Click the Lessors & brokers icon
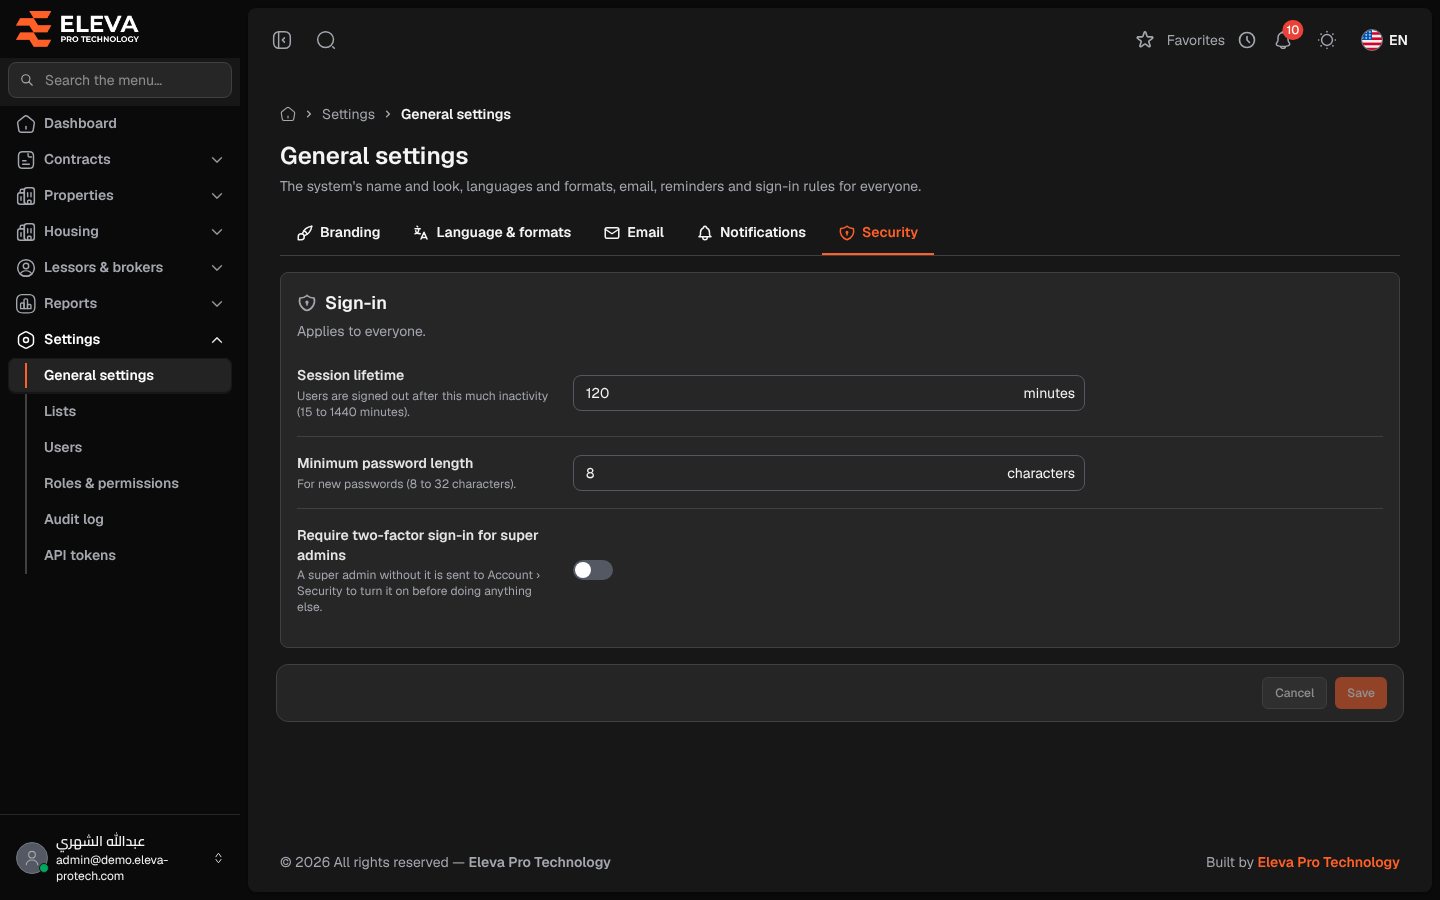This screenshot has height=900, width=1440. pos(26,267)
